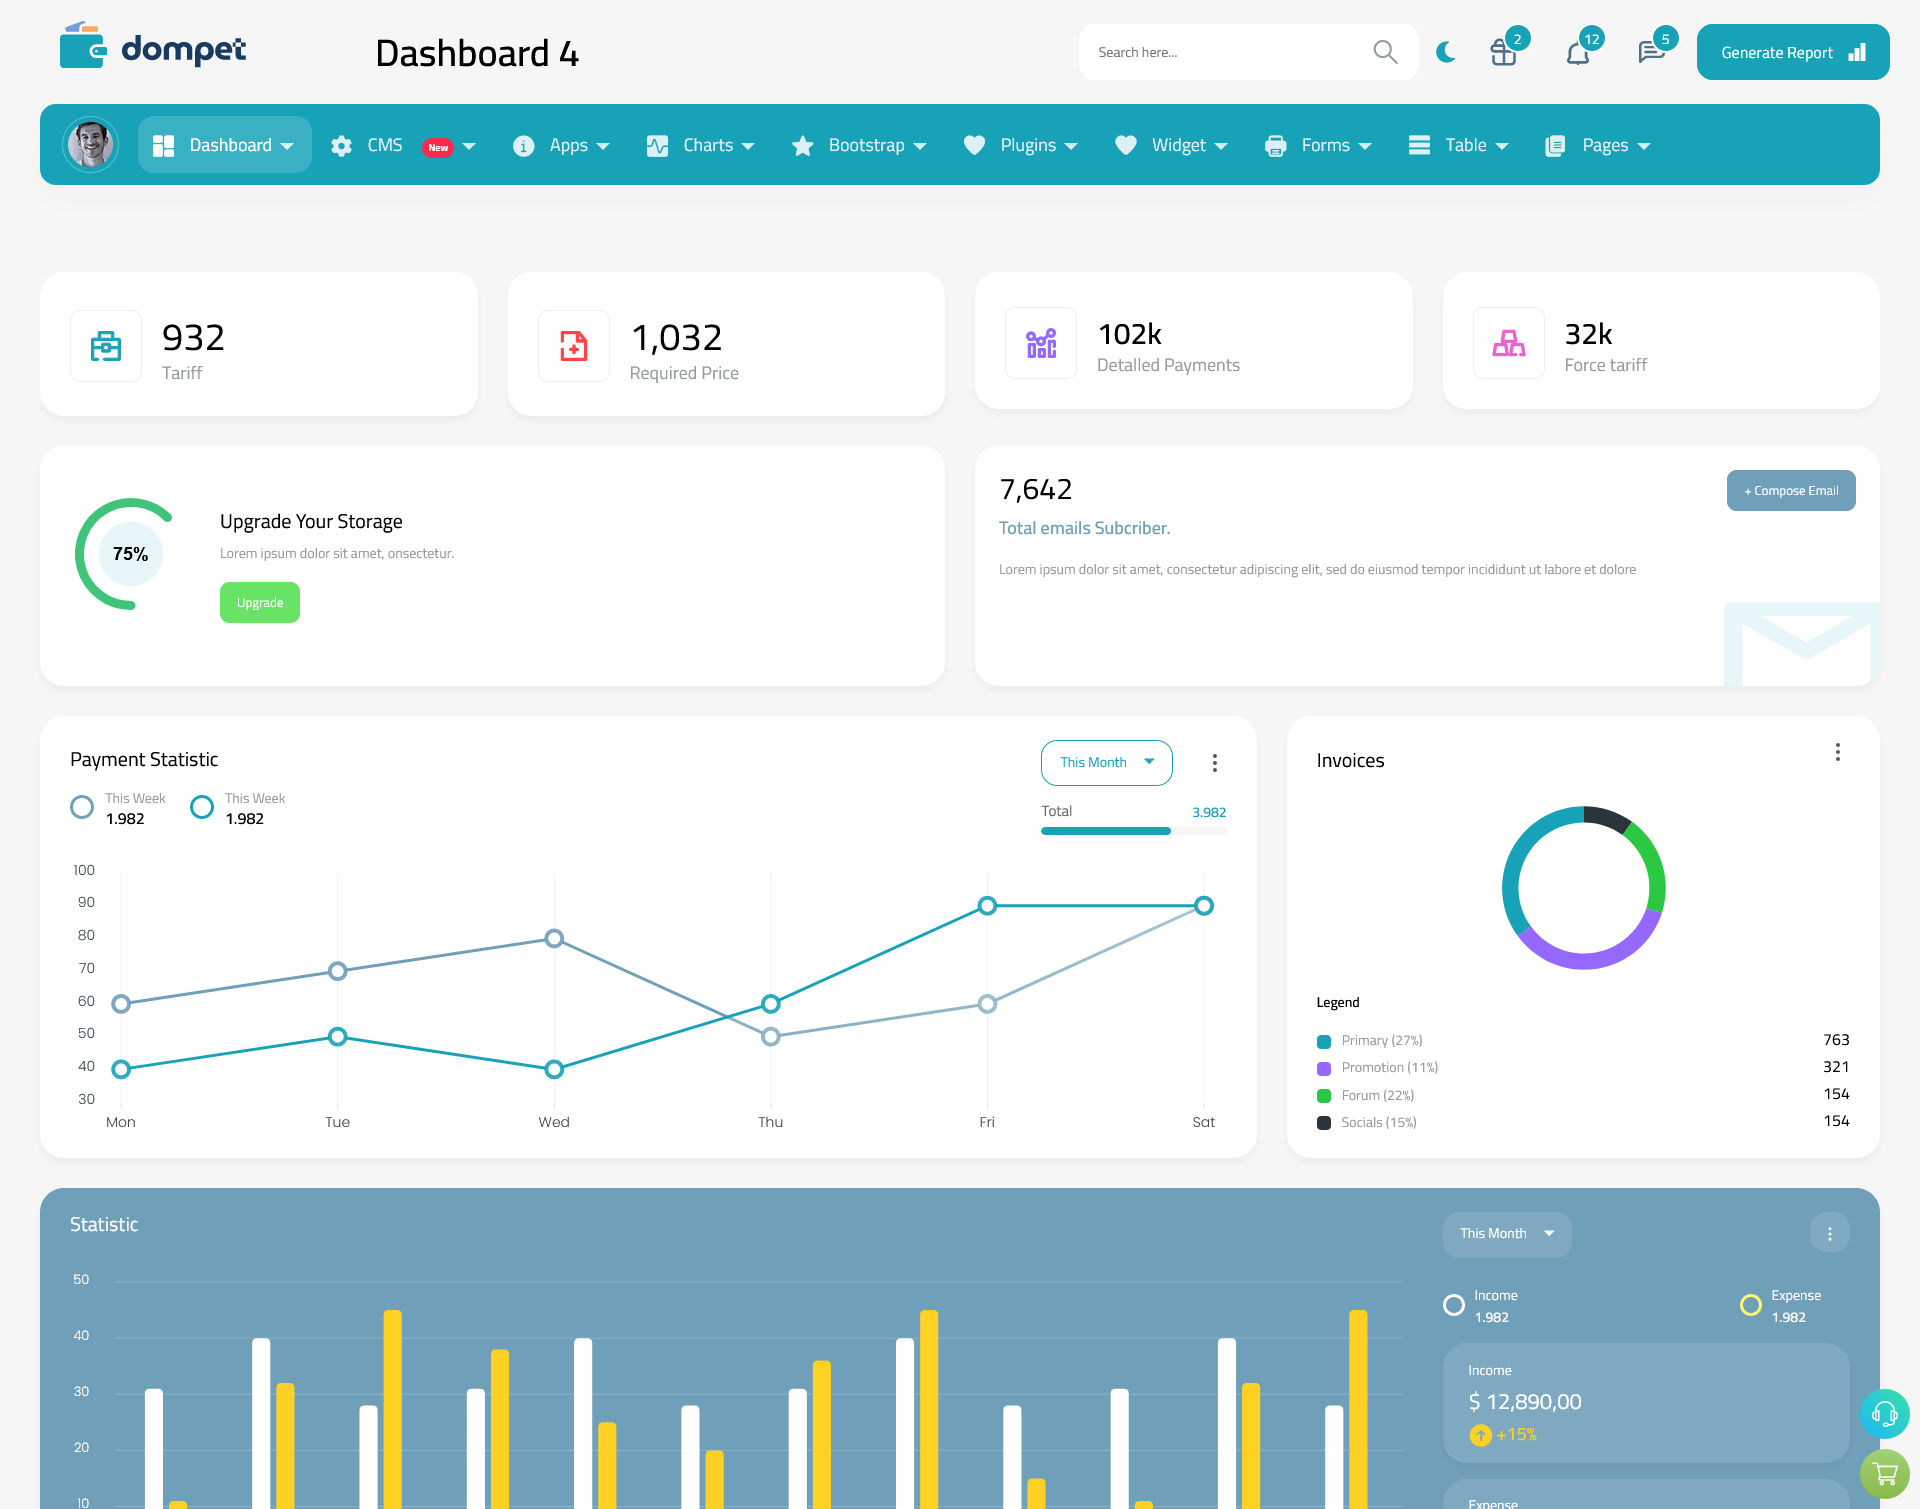Click the dark mode toggle moon icon
Screen dimensions: 1920x1509
(1445, 51)
